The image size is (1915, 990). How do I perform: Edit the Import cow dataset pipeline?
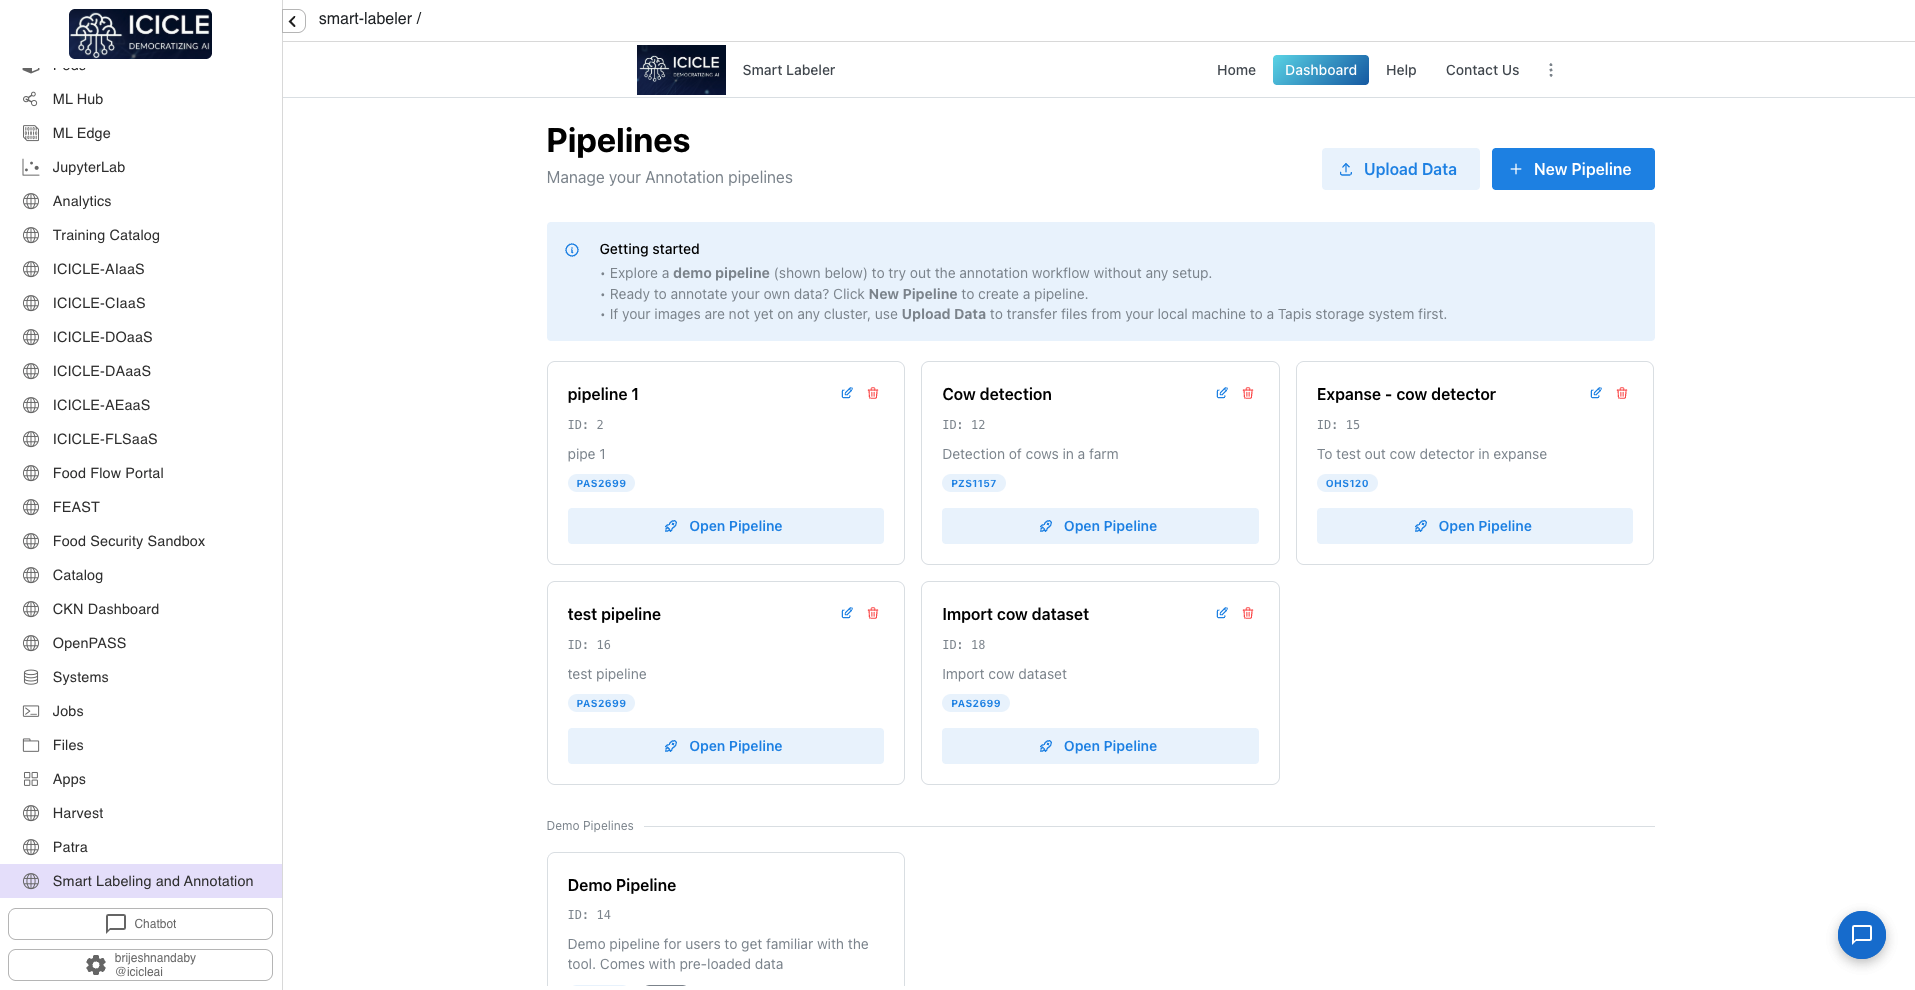point(1222,613)
